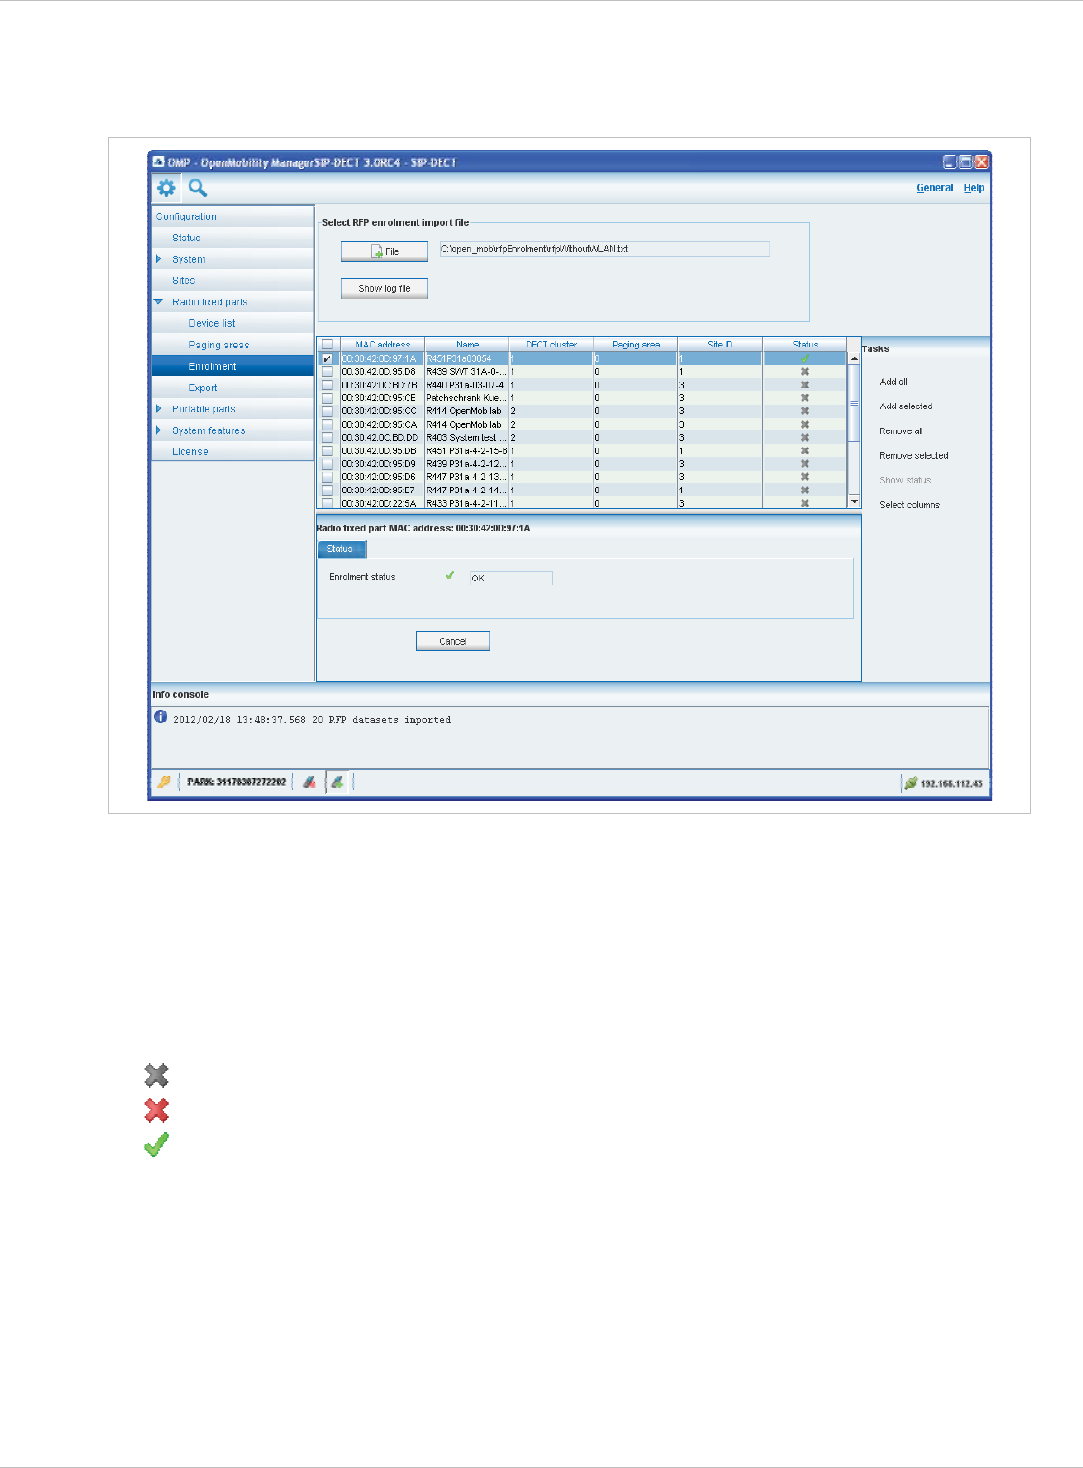Click the Cancel button
Viewport: 1083px width, 1468px height.
click(x=453, y=641)
